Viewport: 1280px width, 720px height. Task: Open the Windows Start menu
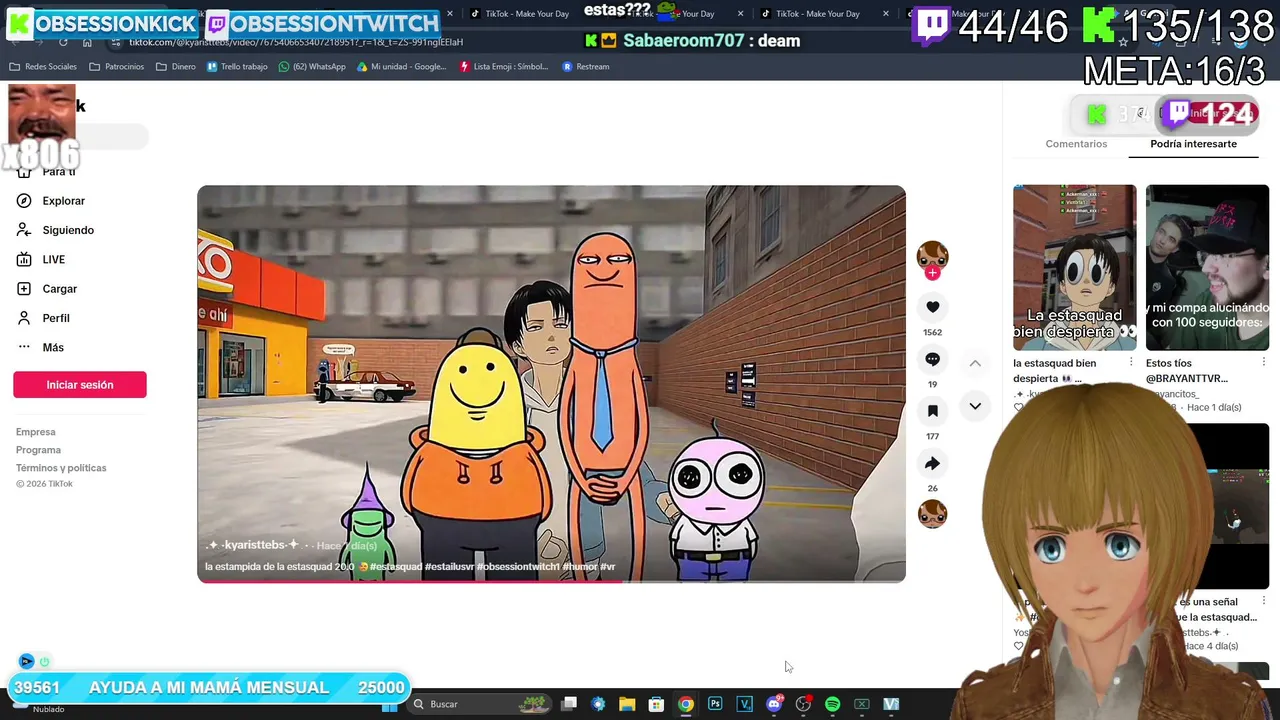390,708
